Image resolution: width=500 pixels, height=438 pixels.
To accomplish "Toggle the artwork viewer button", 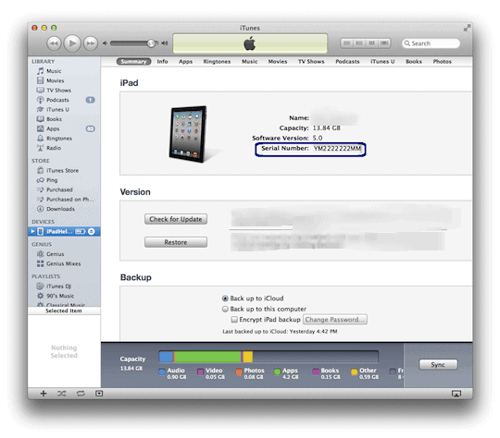I will [x=99, y=394].
